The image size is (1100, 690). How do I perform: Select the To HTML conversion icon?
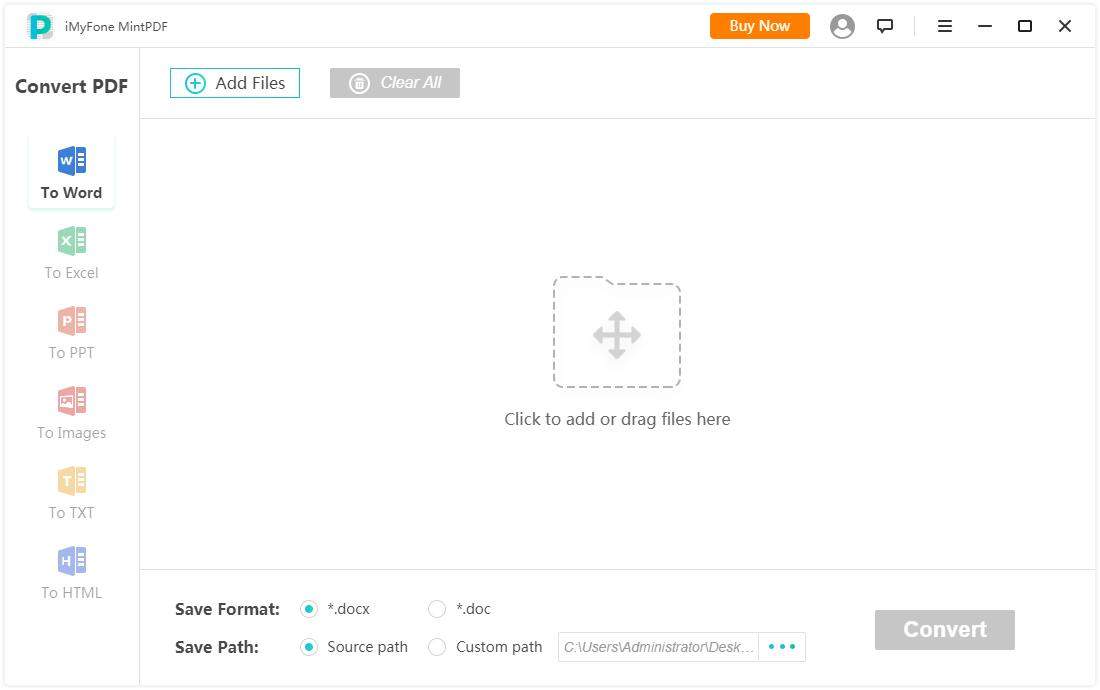[71, 560]
